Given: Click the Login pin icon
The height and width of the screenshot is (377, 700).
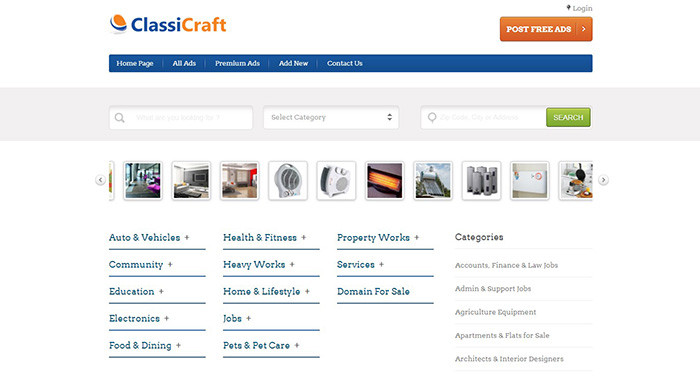Looking at the screenshot, I should point(568,8).
